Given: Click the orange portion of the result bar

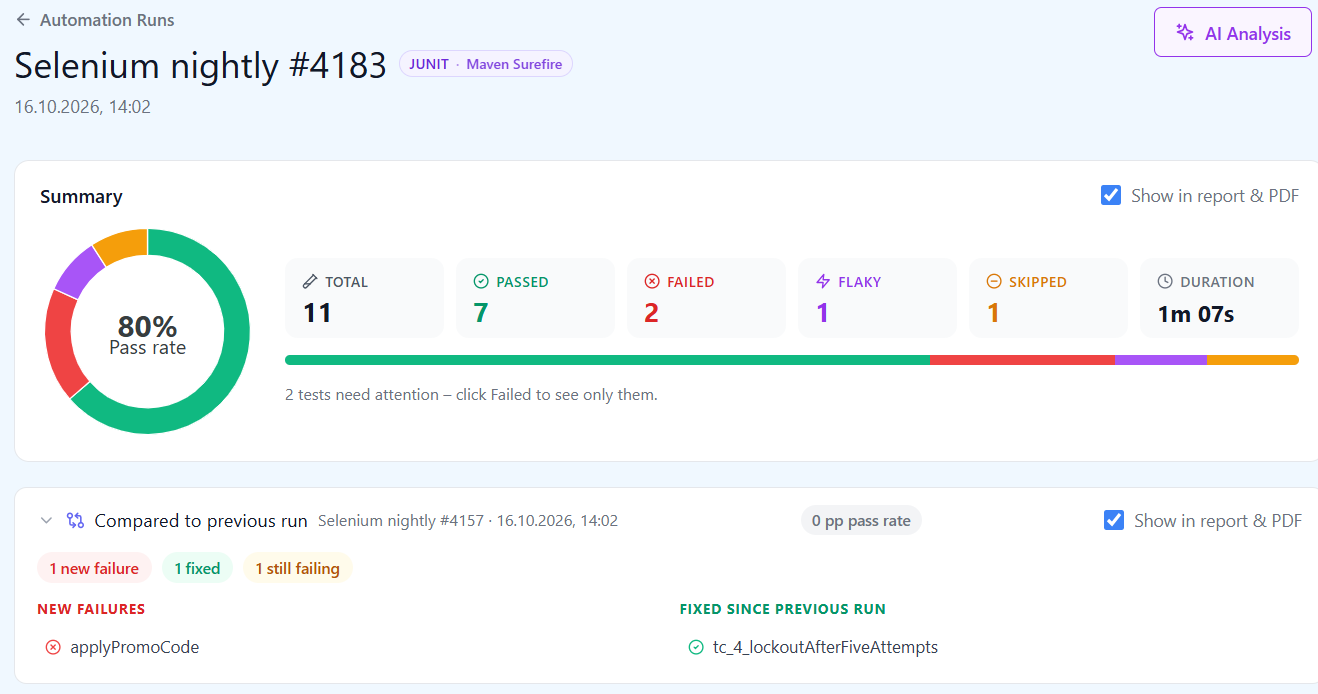Looking at the screenshot, I should [x=1253, y=360].
